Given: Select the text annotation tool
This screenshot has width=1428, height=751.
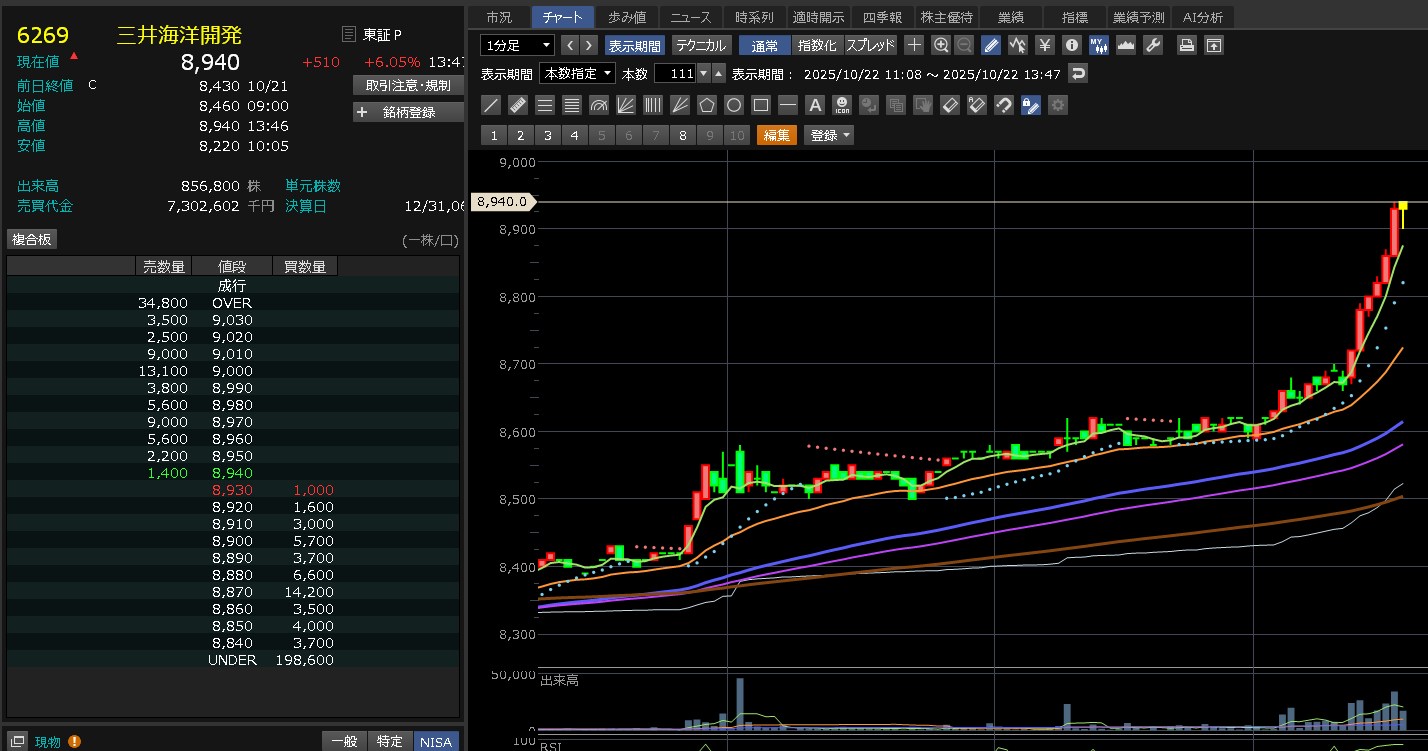Looking at the screenshot, I should point(815,105).
